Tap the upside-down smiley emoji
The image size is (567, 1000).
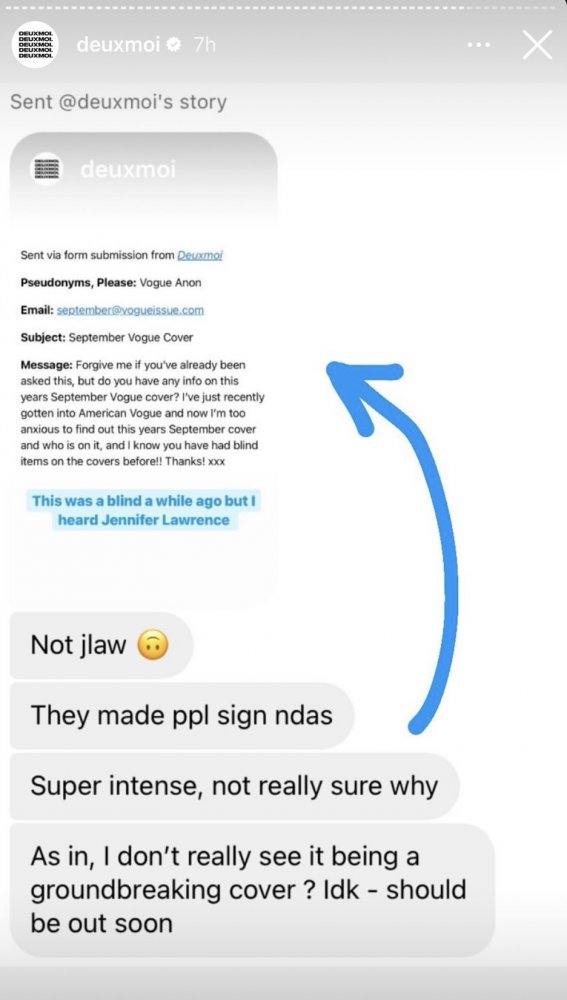[x=153, y=645]
